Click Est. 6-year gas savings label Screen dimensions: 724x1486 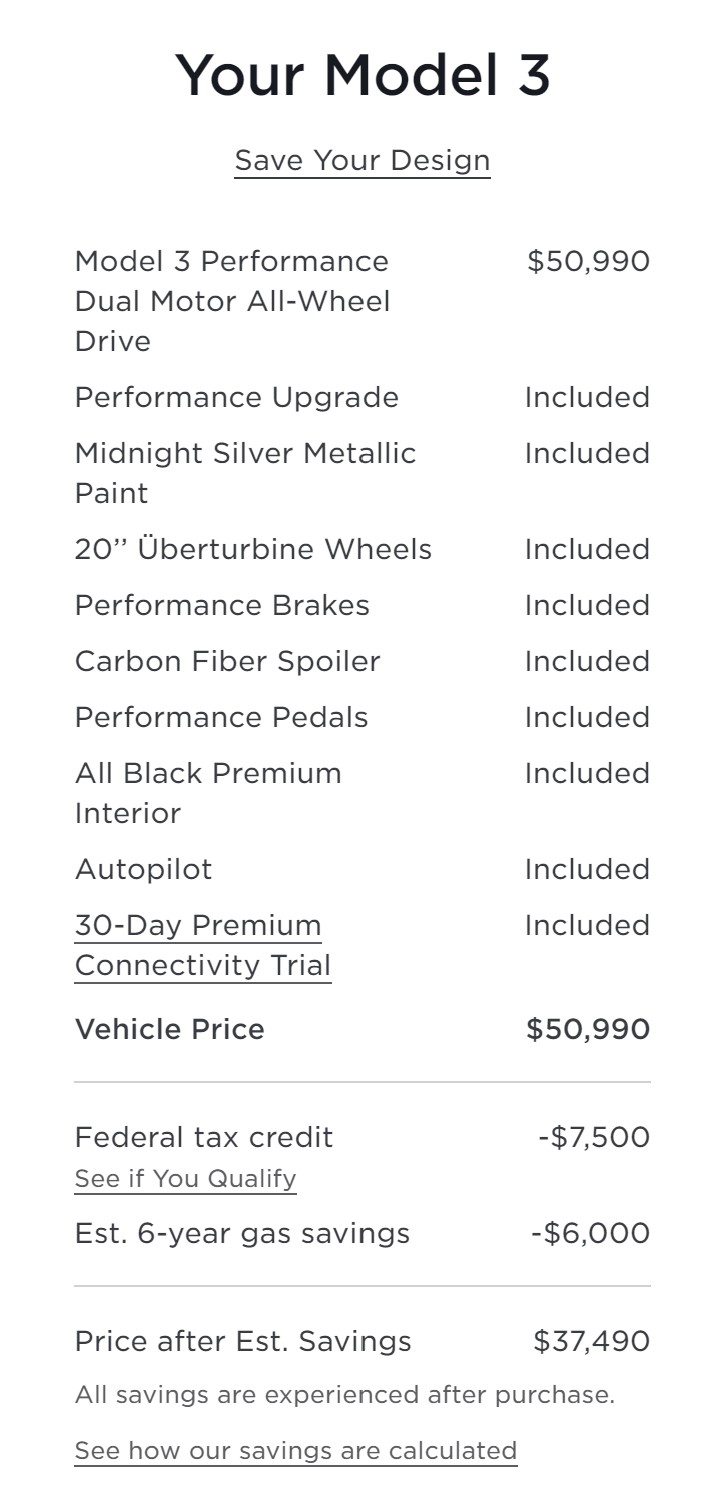click(242, 1233)
